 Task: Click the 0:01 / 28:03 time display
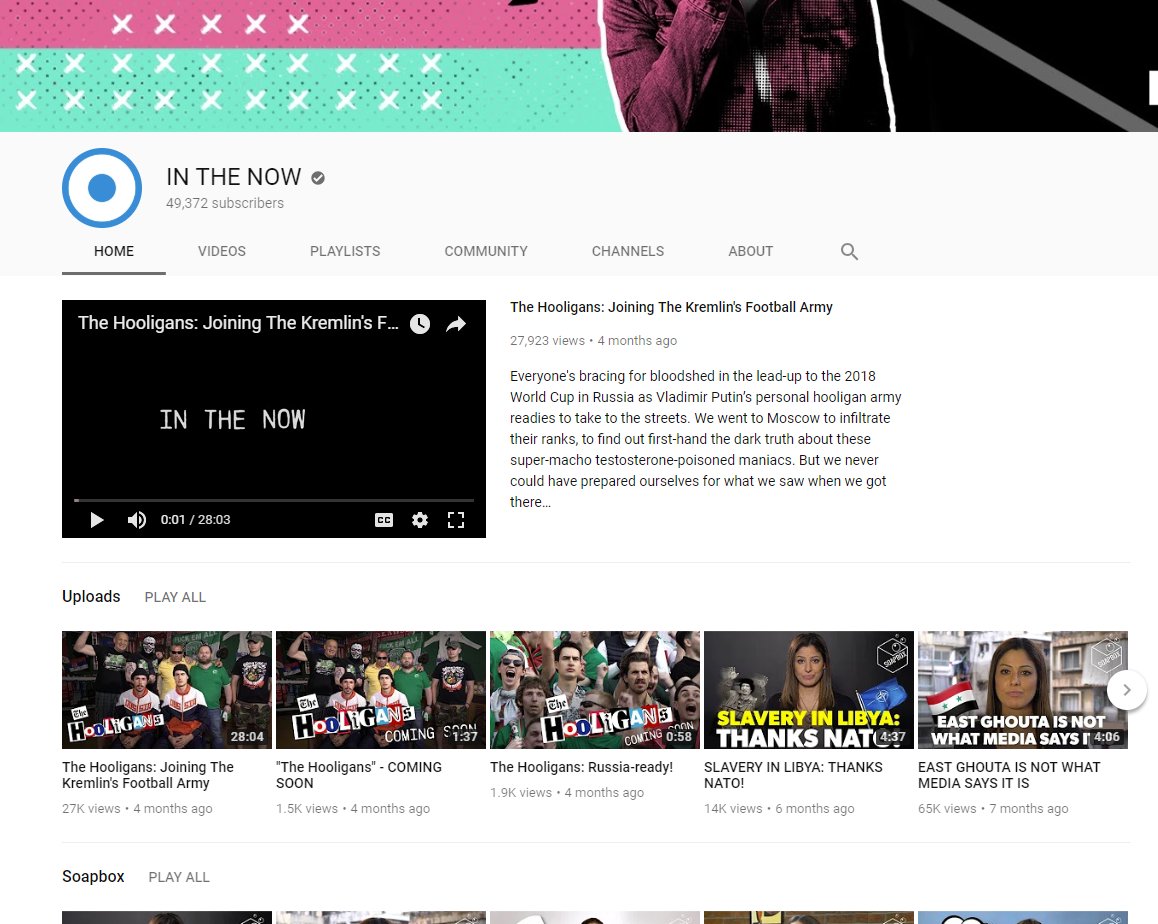coord(196,520)
